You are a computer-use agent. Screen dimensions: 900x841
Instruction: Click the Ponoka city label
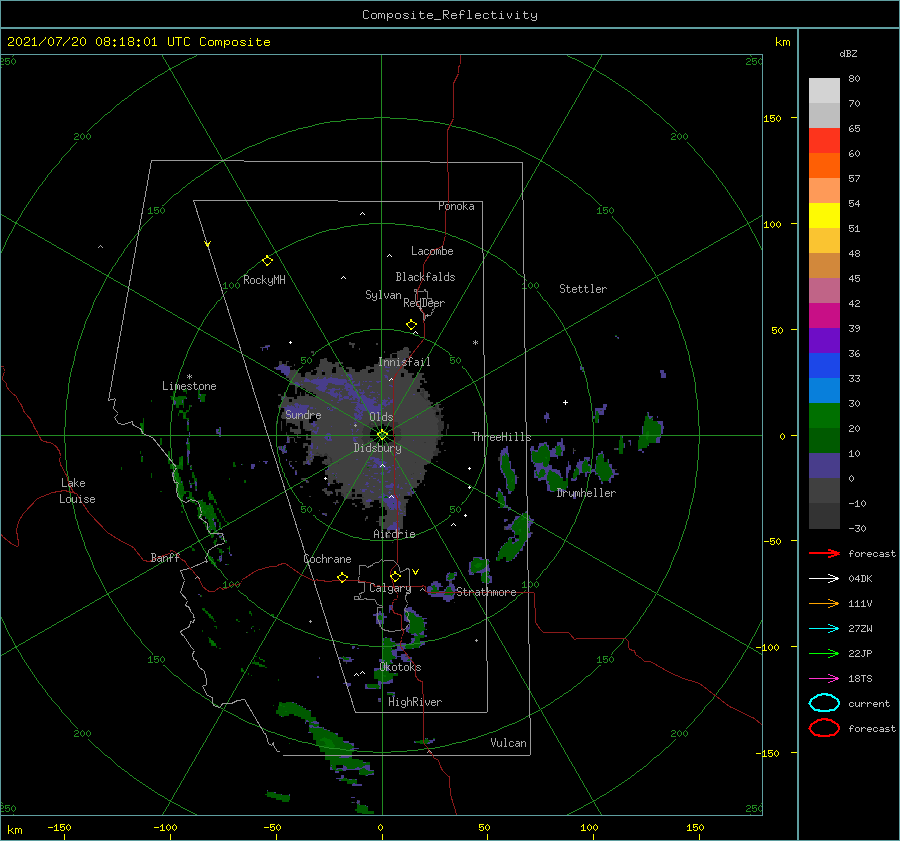[456, 206]
